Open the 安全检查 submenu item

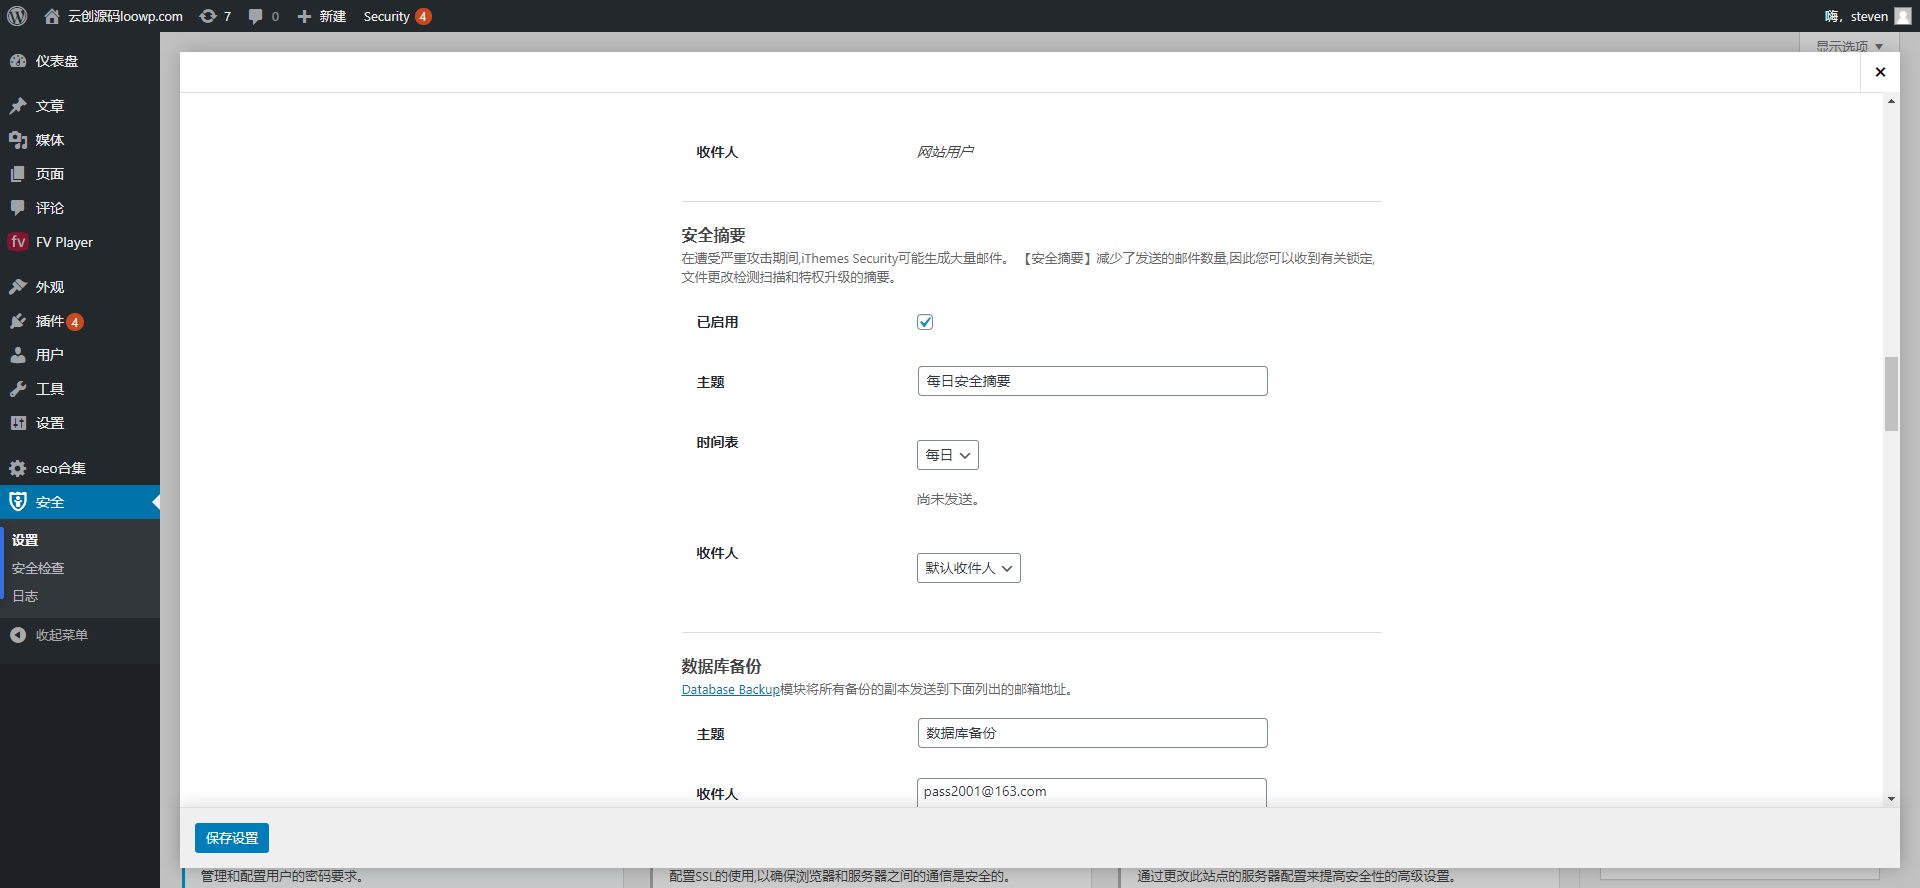tap(38, 568)
